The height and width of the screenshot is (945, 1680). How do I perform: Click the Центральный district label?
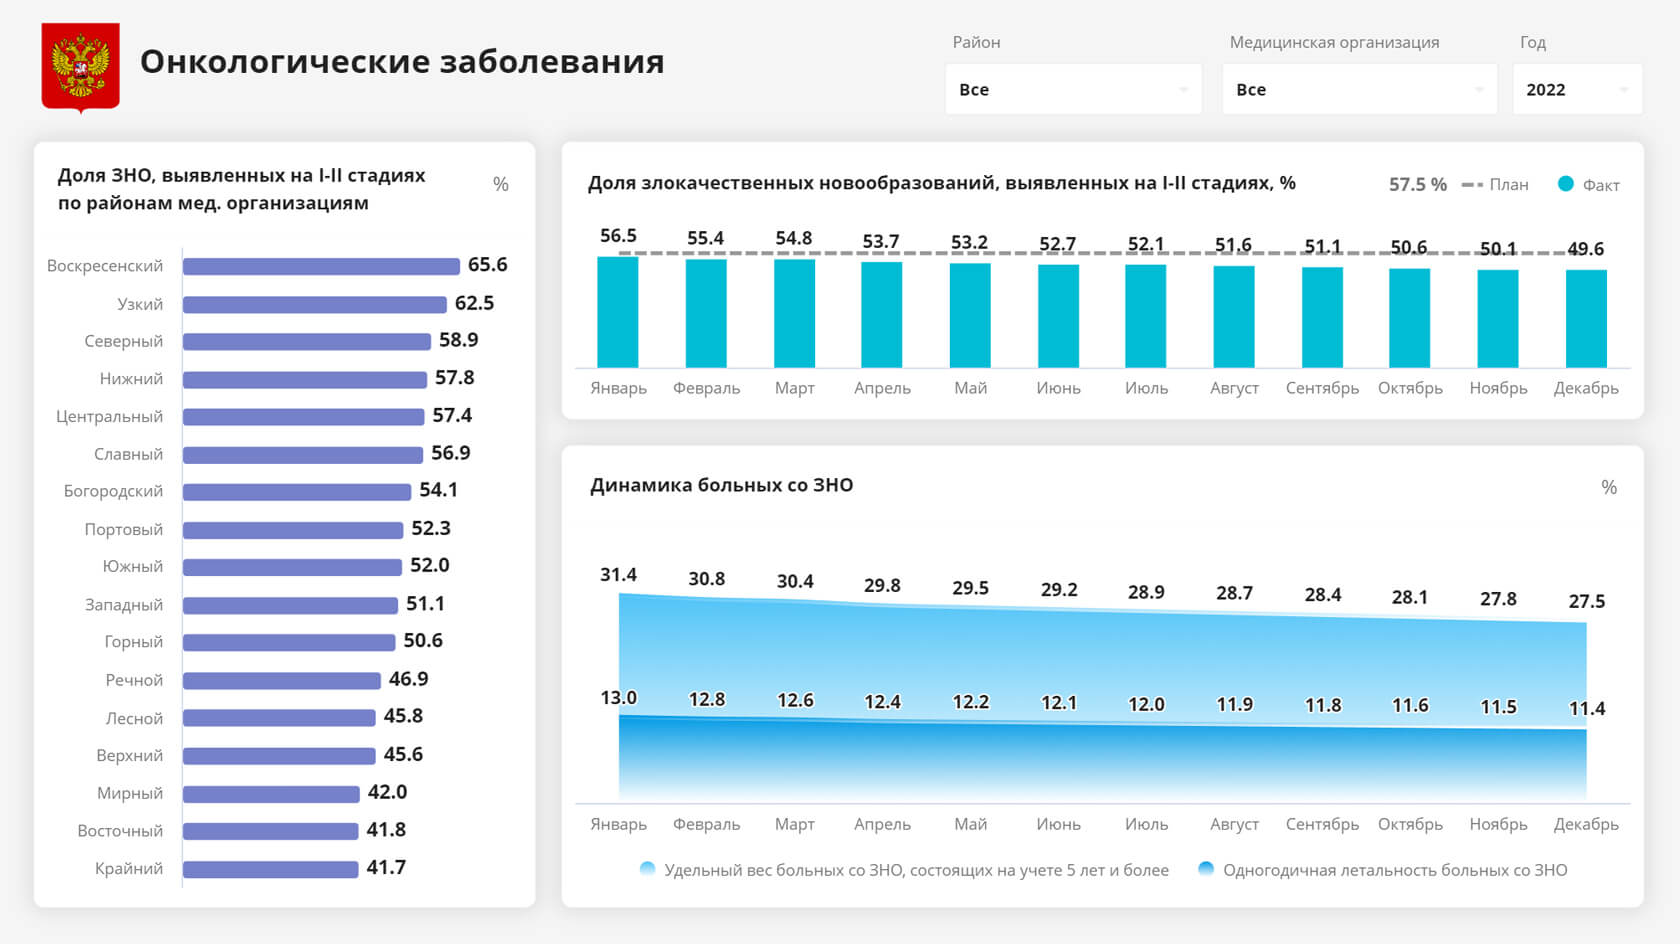click(x=109, y=417)
